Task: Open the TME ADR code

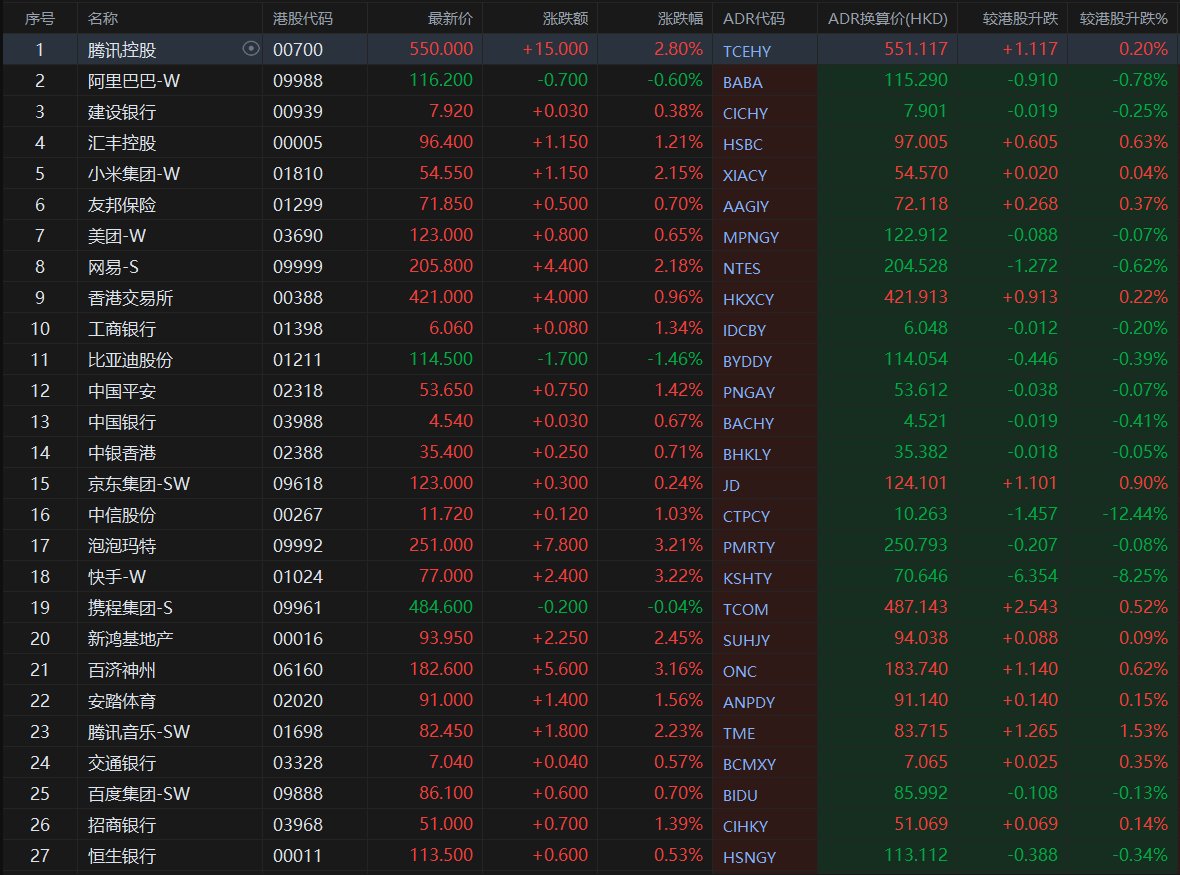Action: [x=739, y=734]
